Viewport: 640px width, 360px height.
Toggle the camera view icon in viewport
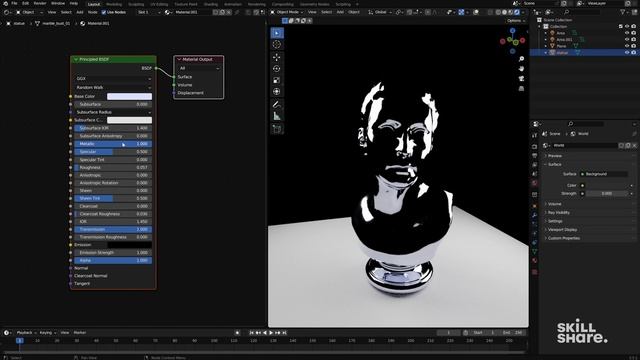(521, 78)
